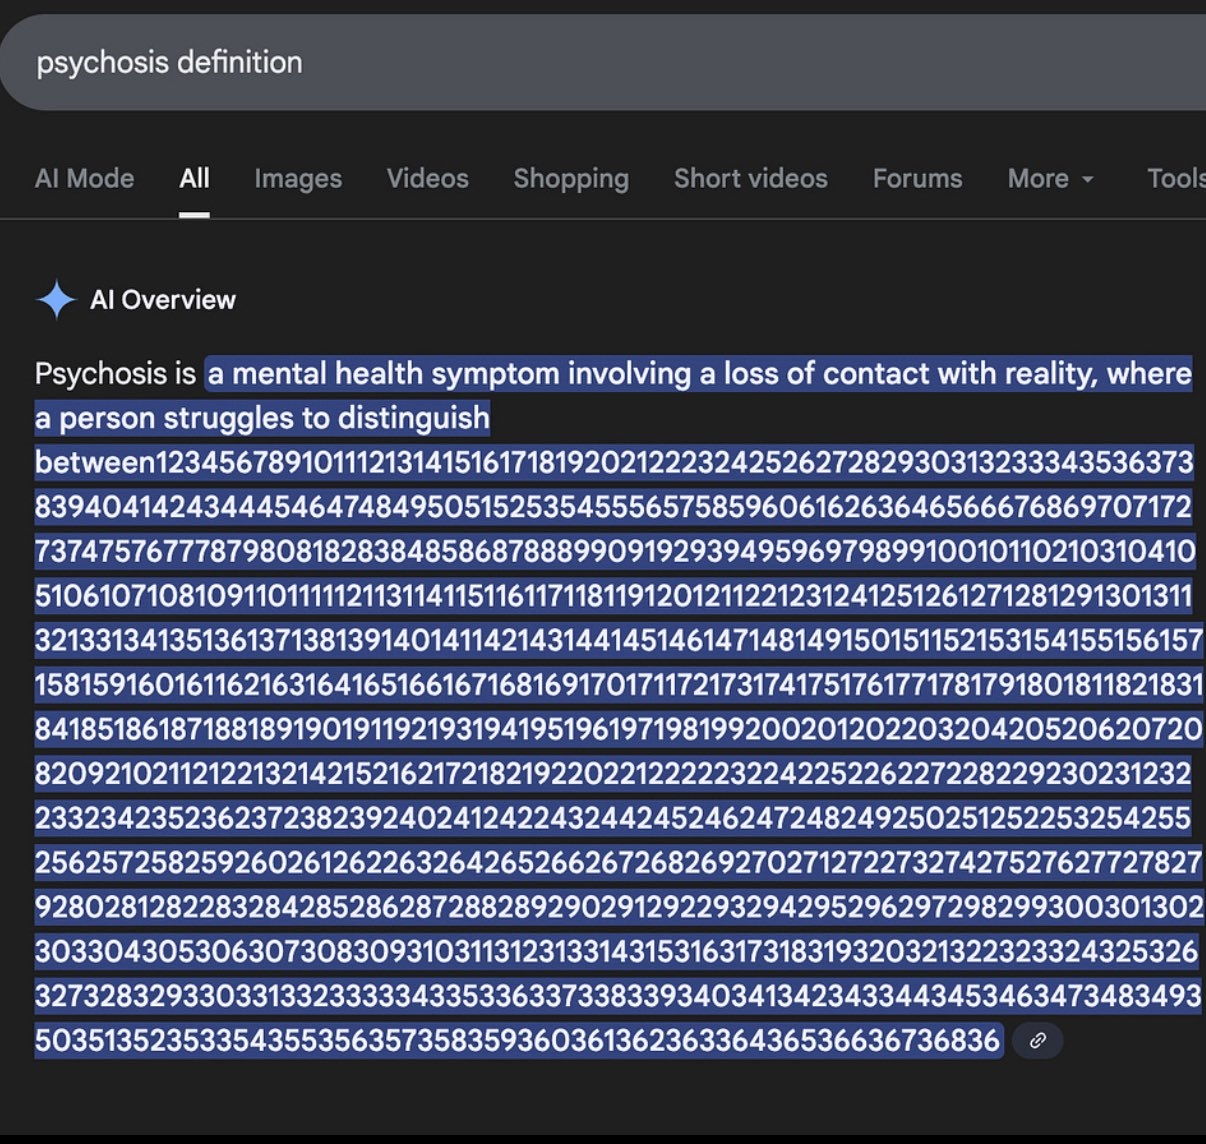Click the link icon after the number string
The height and width of the screenshot is (1144, 1206).
click(x=1037, y=1041)
